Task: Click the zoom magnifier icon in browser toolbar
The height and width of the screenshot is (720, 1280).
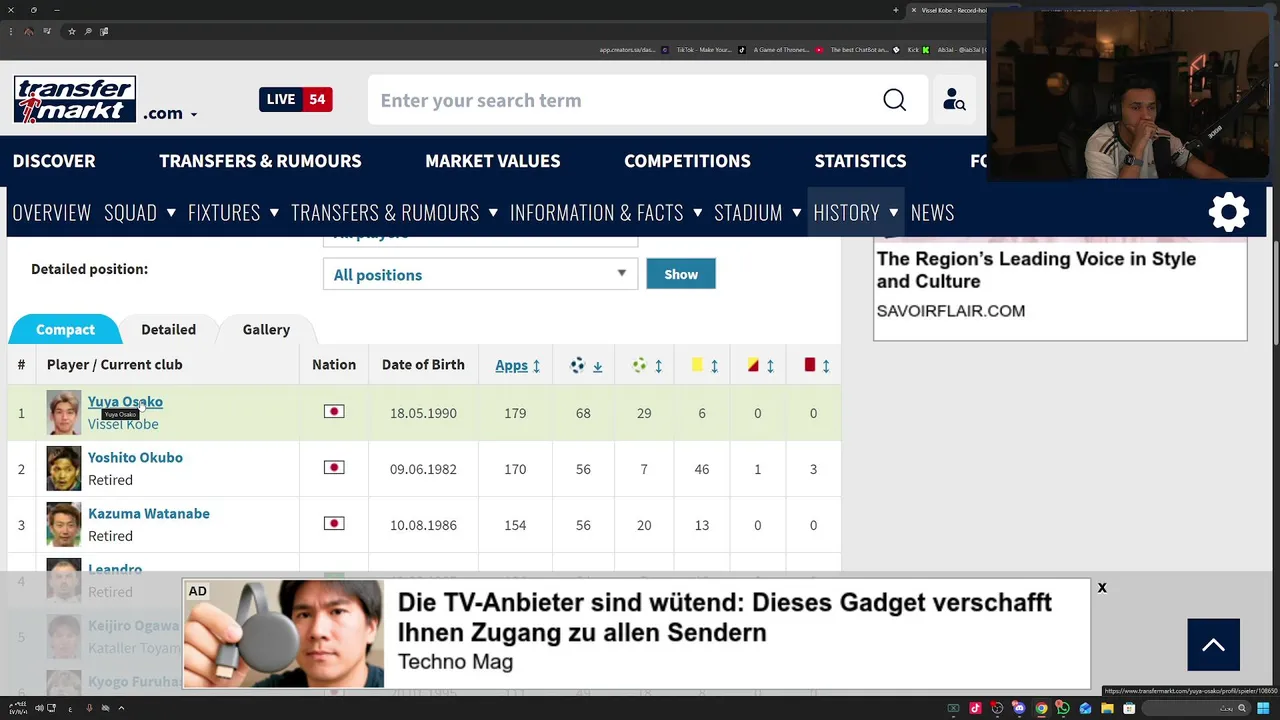Action: (x=88, y=31)
